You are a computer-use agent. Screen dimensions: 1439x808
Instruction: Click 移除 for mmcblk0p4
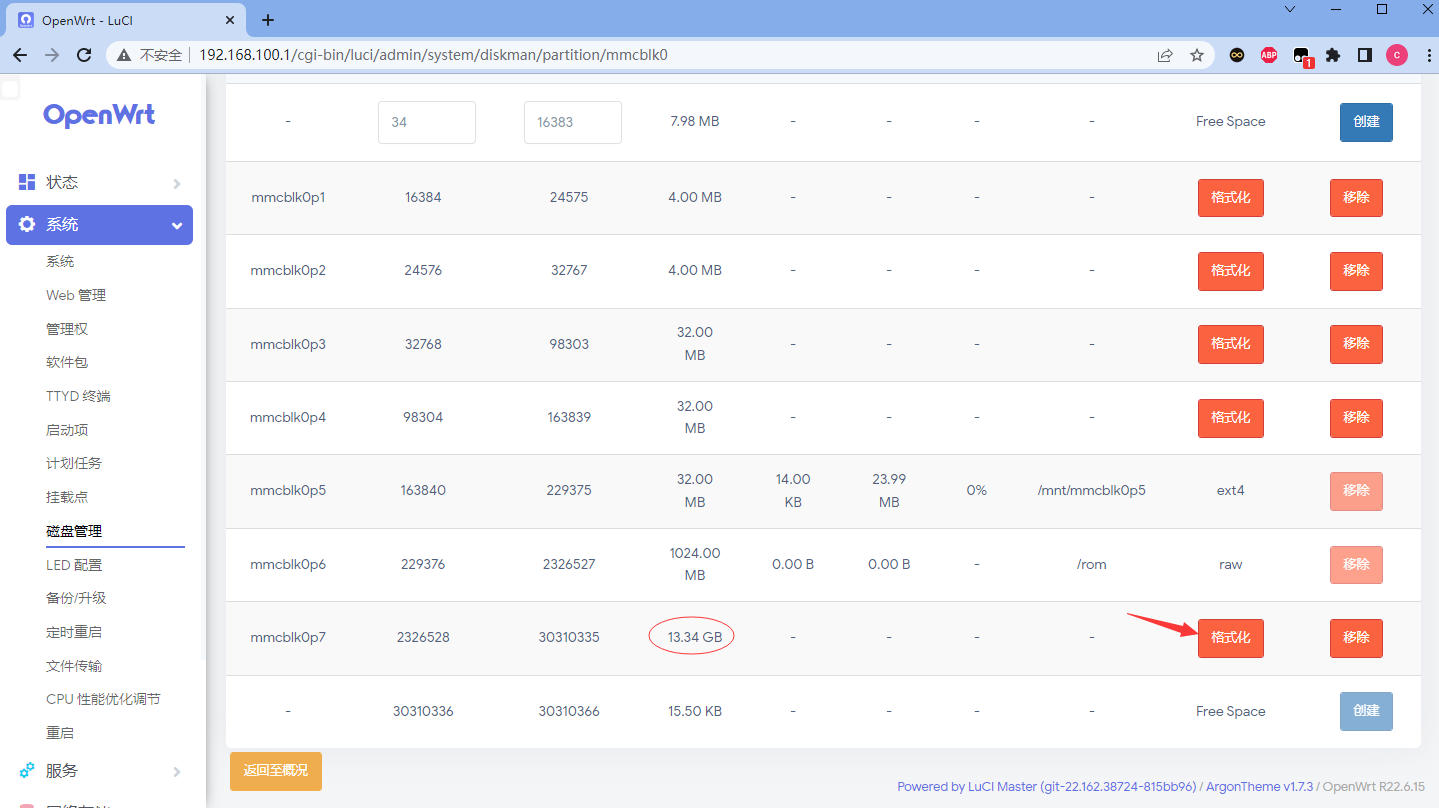coord(1356,418)
